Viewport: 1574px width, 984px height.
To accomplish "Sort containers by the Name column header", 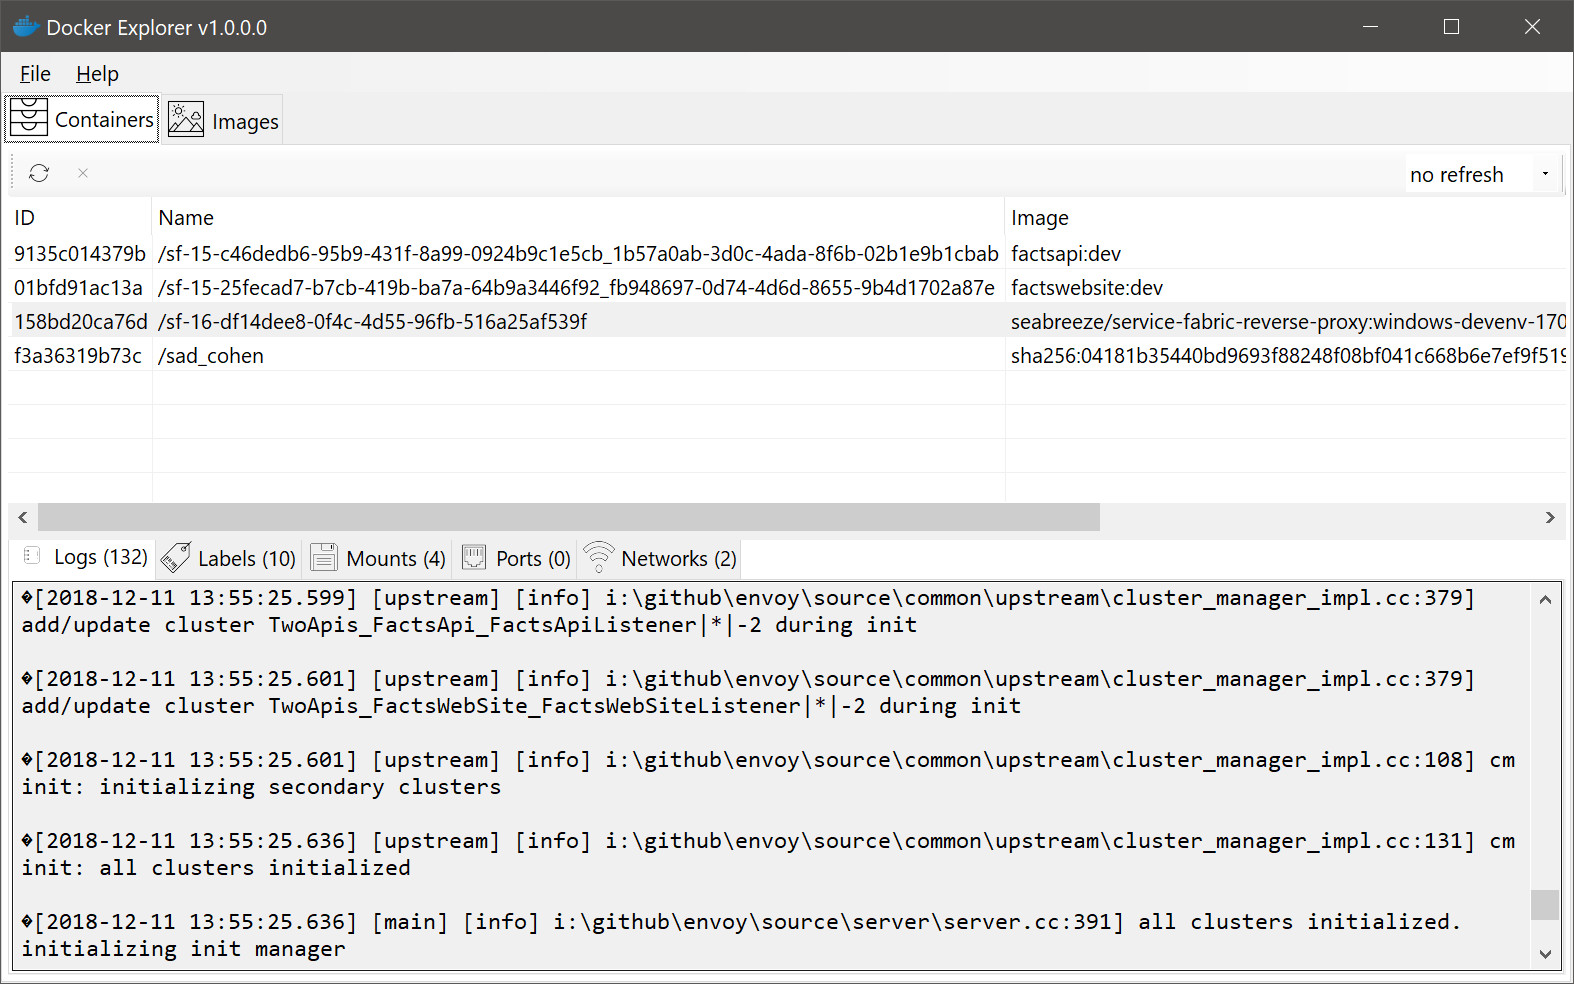I will (x=186, y=218).
